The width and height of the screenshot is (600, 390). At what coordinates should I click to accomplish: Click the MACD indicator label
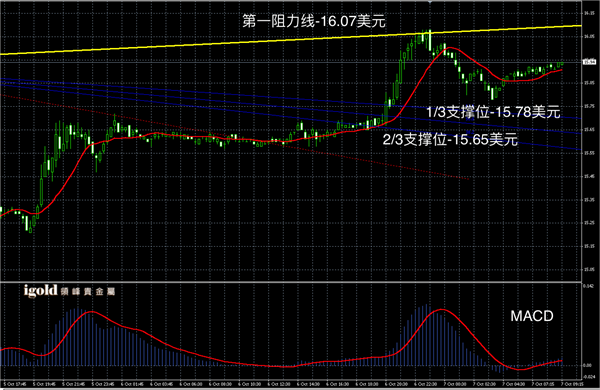pos(532,316)
